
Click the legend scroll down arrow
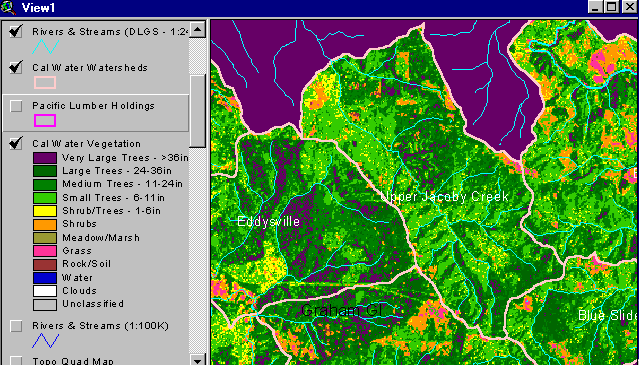tap(198, 360)
